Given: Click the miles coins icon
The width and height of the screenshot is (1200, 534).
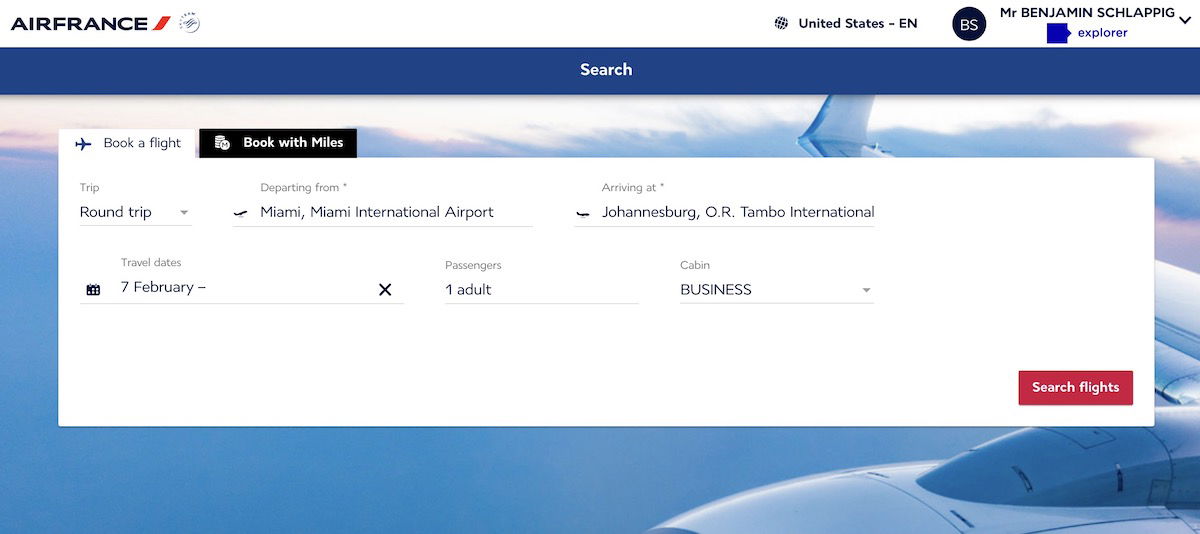Looking at the screenshot, I should (x=223, y=143).
